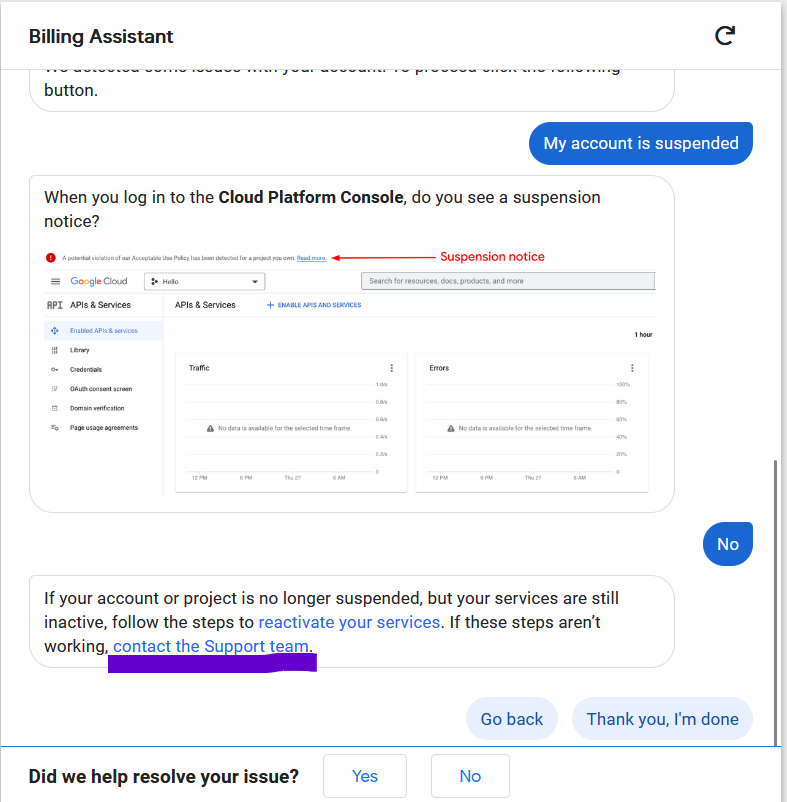
Task: Click the Library icon in sidebar
Action: tap(54, 350)
